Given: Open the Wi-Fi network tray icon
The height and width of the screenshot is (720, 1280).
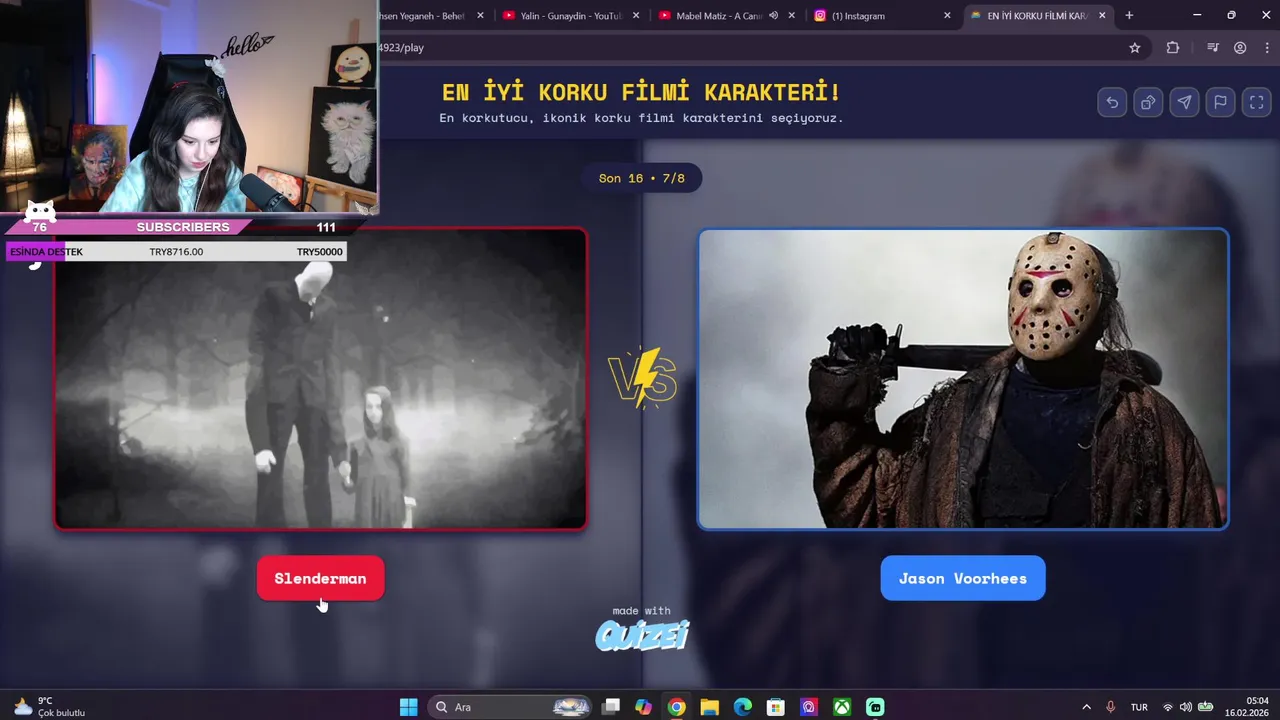Looking at the screenshot, I should (1167, 707).
